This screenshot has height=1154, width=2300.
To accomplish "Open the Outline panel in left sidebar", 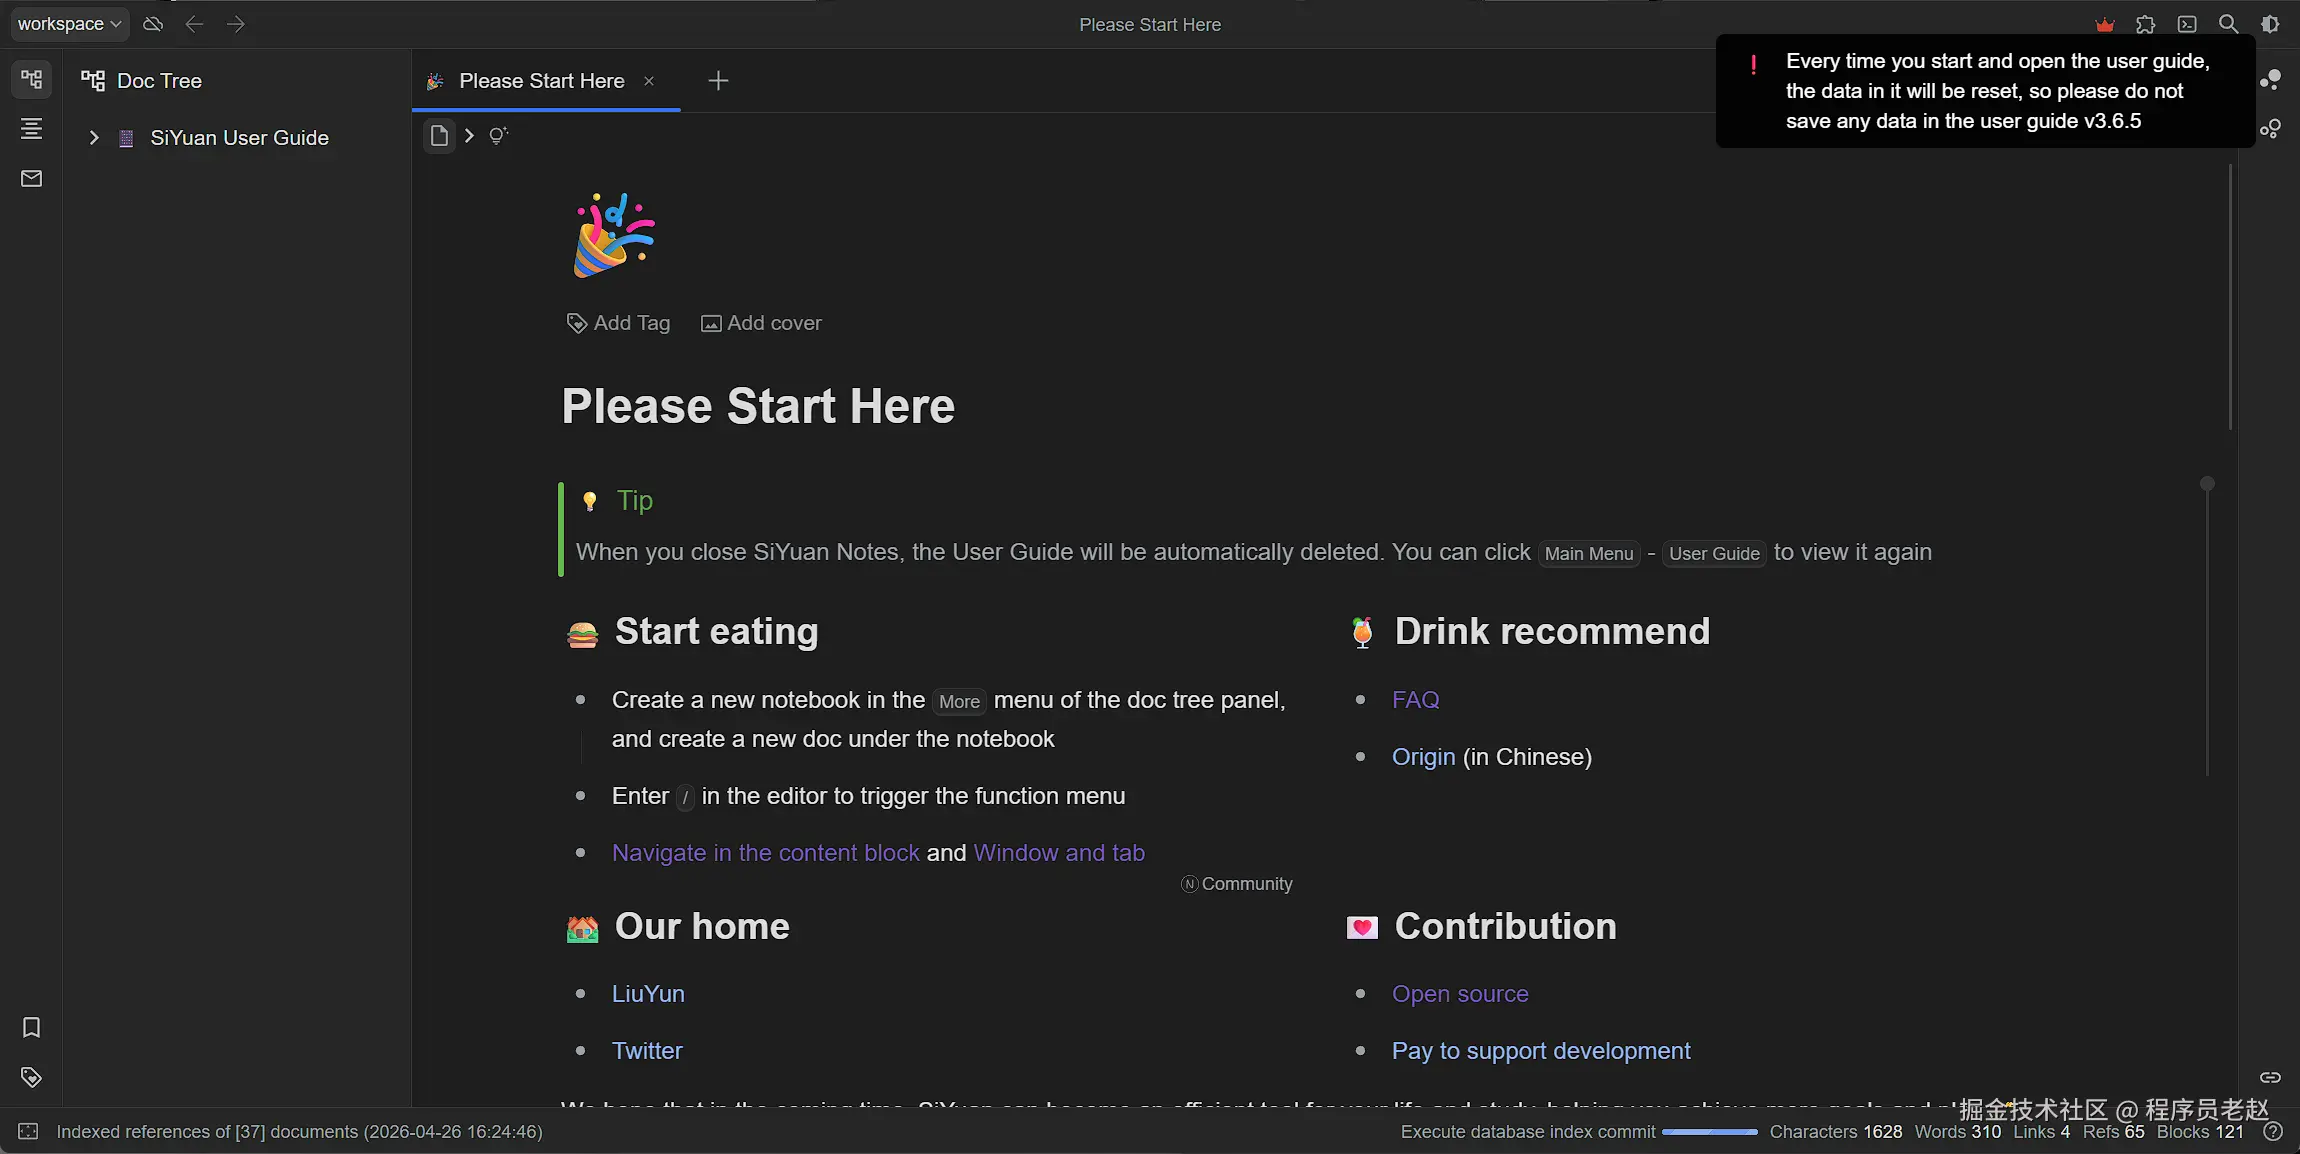I will [x=31, y=128].
